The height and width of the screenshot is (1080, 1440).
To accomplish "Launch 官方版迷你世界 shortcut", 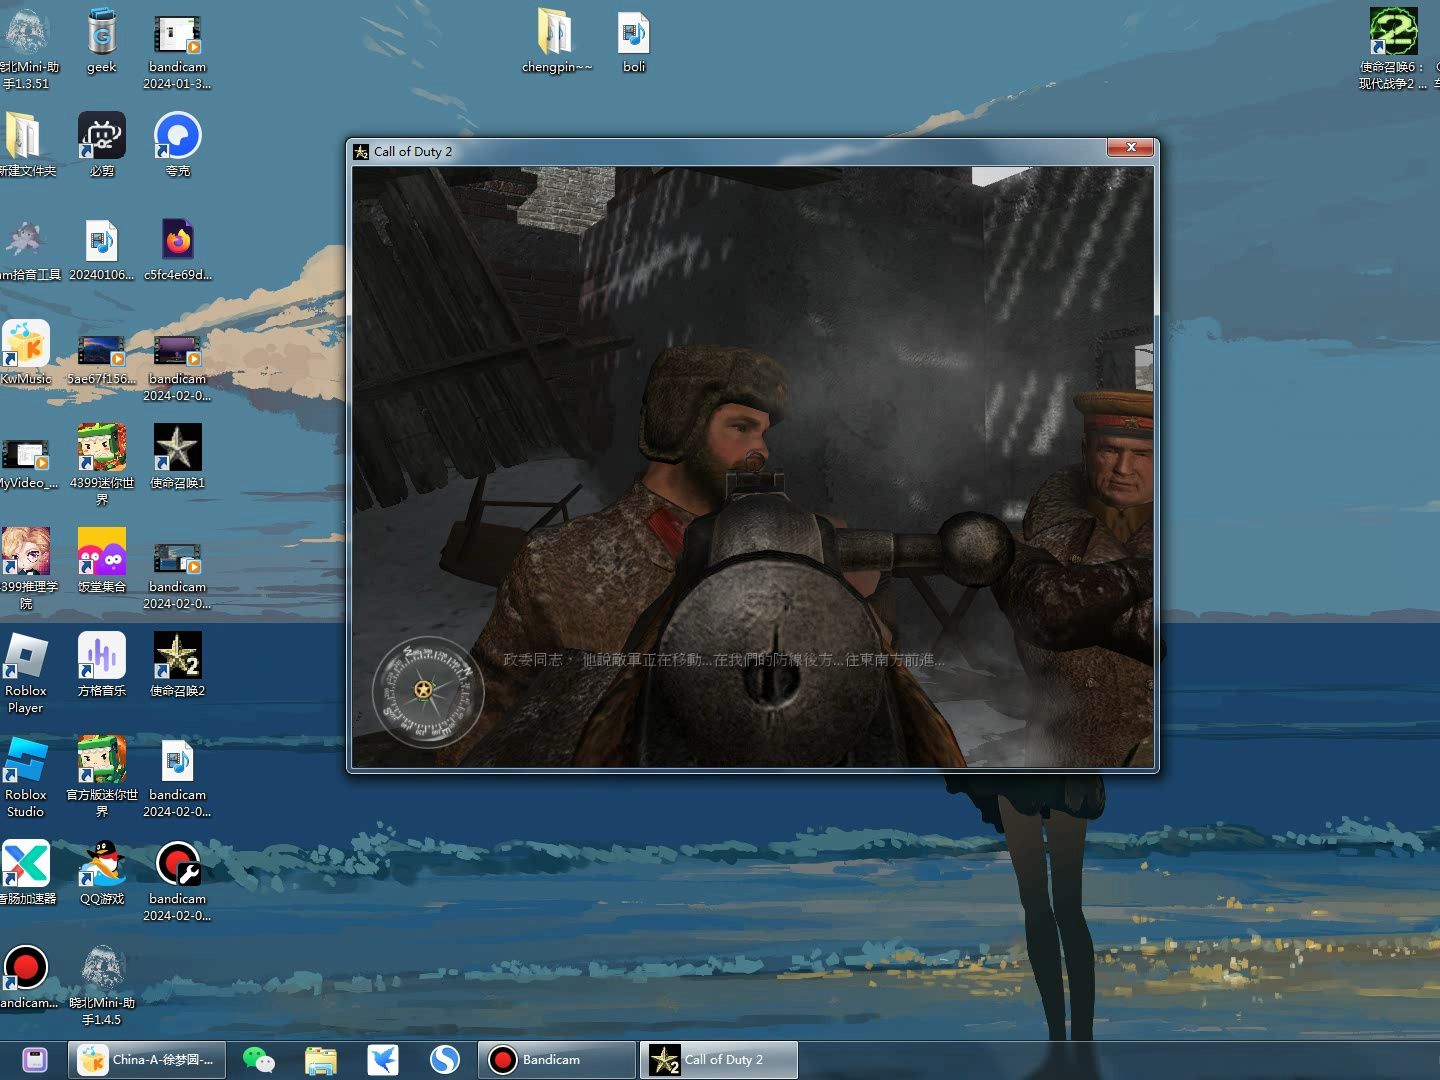I will pos(102,778).
